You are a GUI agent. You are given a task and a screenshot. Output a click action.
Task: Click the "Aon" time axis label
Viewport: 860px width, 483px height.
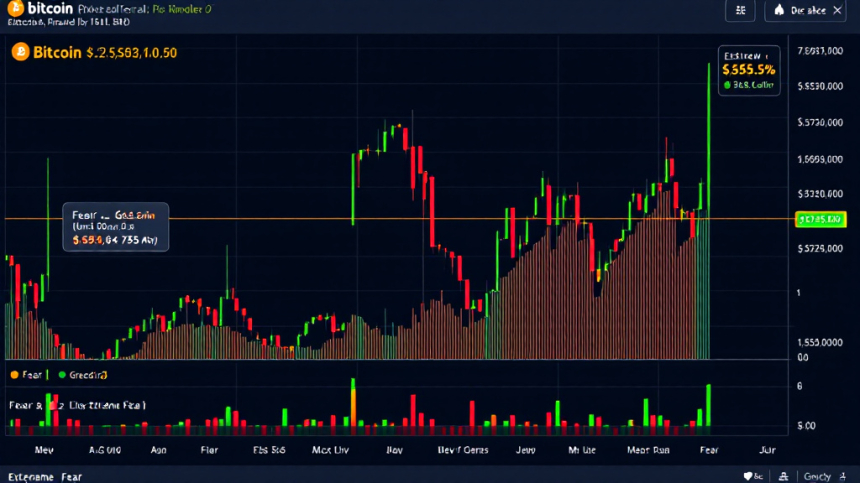[159, 450]
